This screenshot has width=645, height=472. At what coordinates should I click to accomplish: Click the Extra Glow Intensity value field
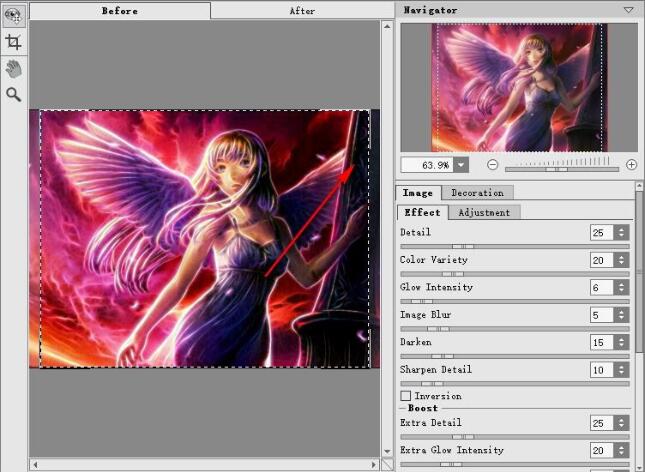pos(601,451)
